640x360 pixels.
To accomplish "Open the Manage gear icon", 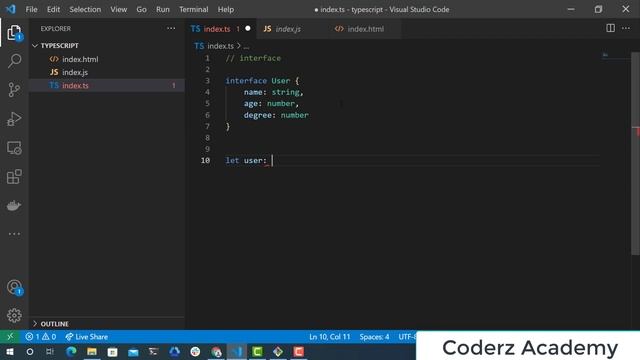I will [14, 316].
